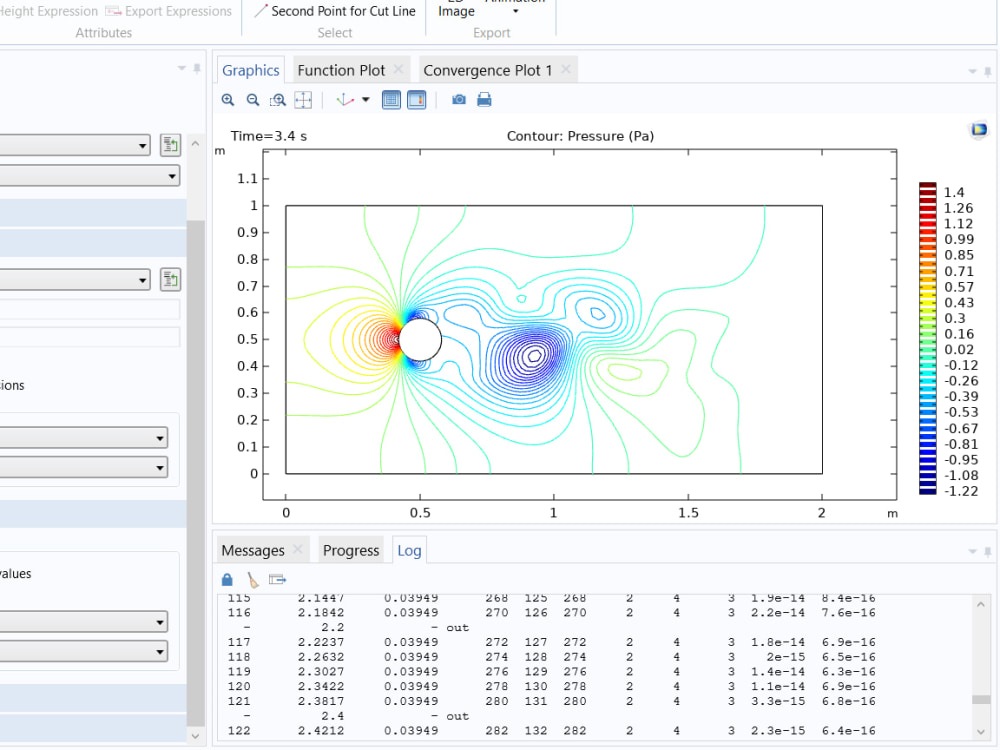Open the view orientation dropdown arrow
This screenshot has width=1000, height=750.
click(x=365, y=100)
